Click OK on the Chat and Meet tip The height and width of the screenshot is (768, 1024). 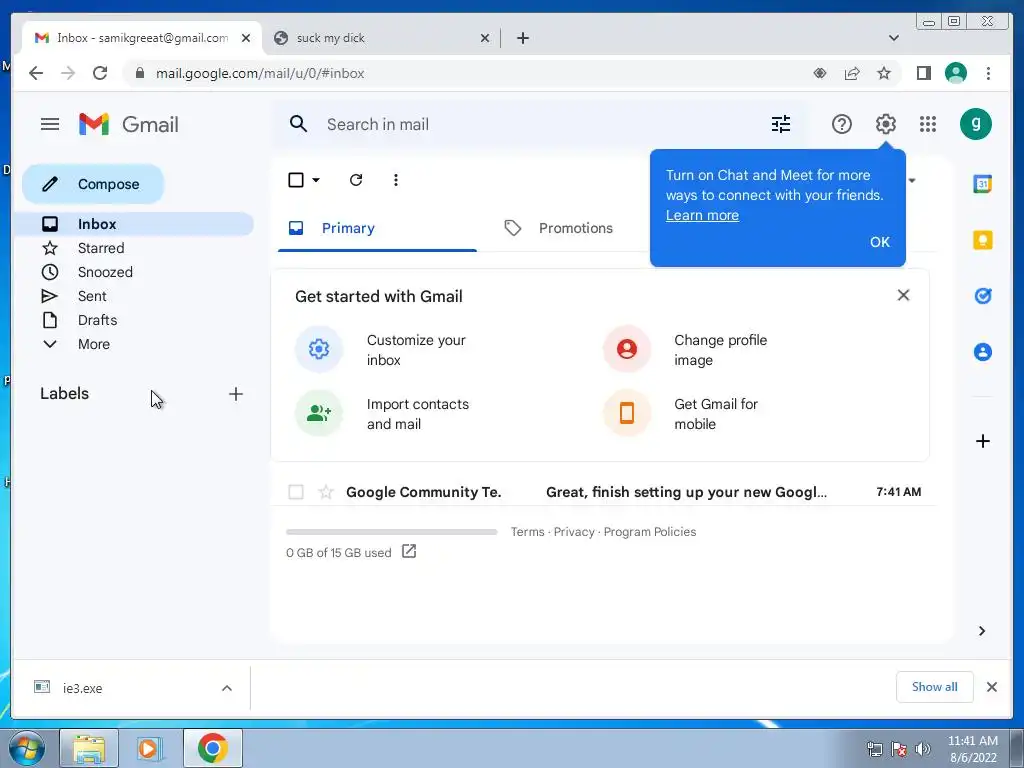click(880, 242)
